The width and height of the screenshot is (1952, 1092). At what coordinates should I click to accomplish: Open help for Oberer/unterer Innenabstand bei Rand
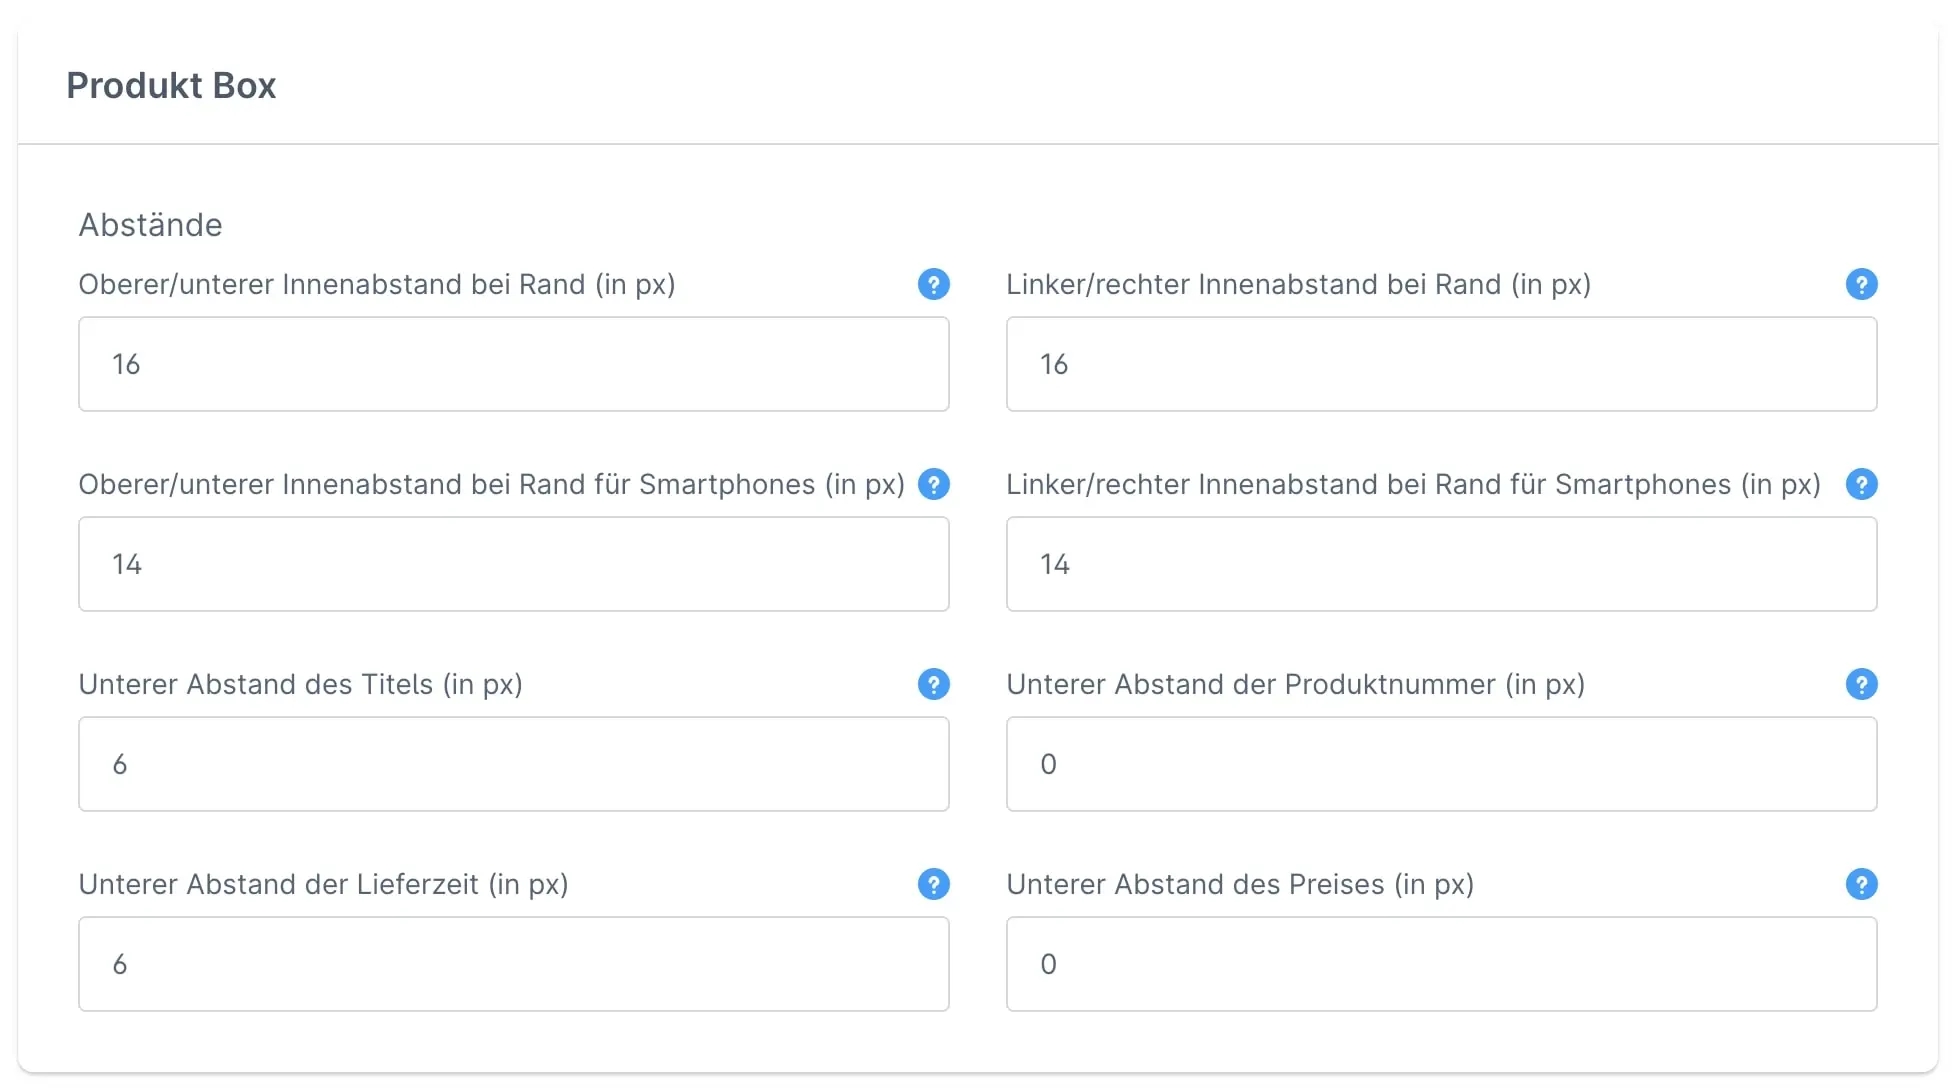pos(933,285)
